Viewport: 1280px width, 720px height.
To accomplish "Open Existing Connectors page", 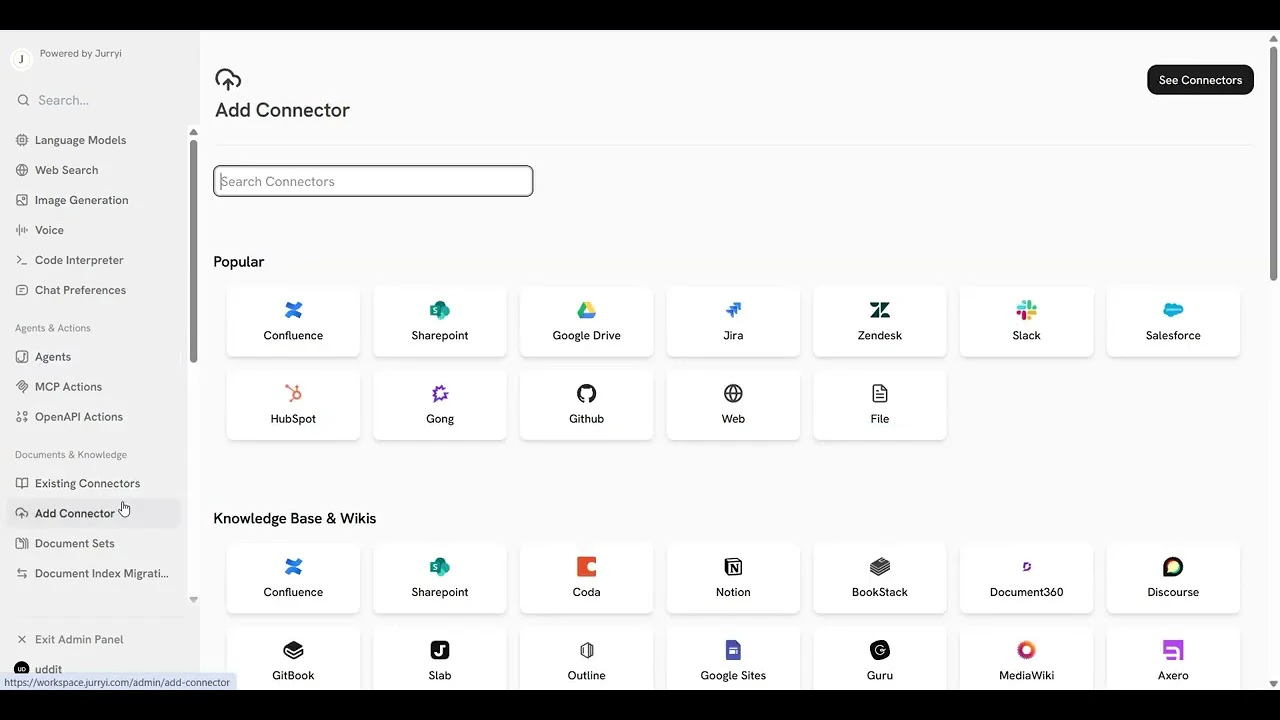I will click(x=93, y=483).
